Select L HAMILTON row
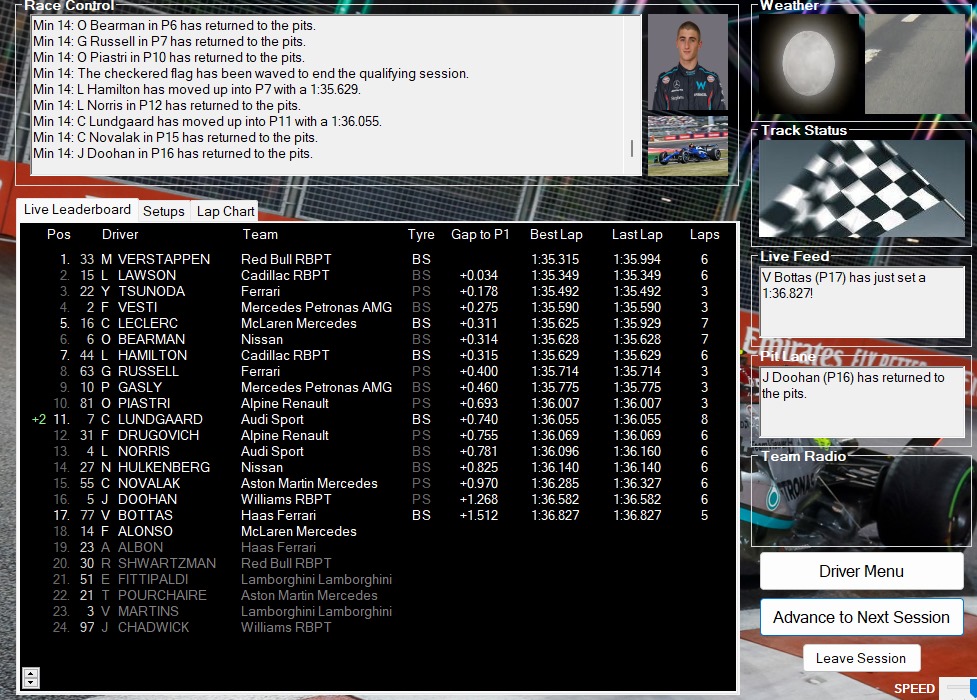The width and height of the screenshot is (977, 700). click(378, 355)
